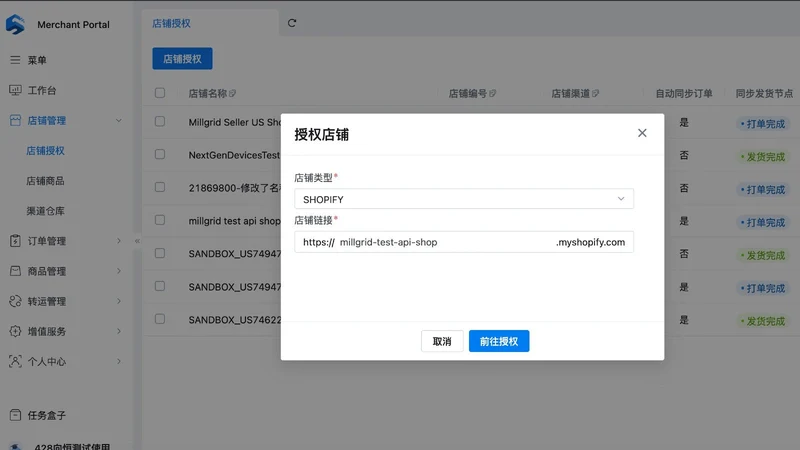Click the Merchant Portal logo icon

coord(15,24)
